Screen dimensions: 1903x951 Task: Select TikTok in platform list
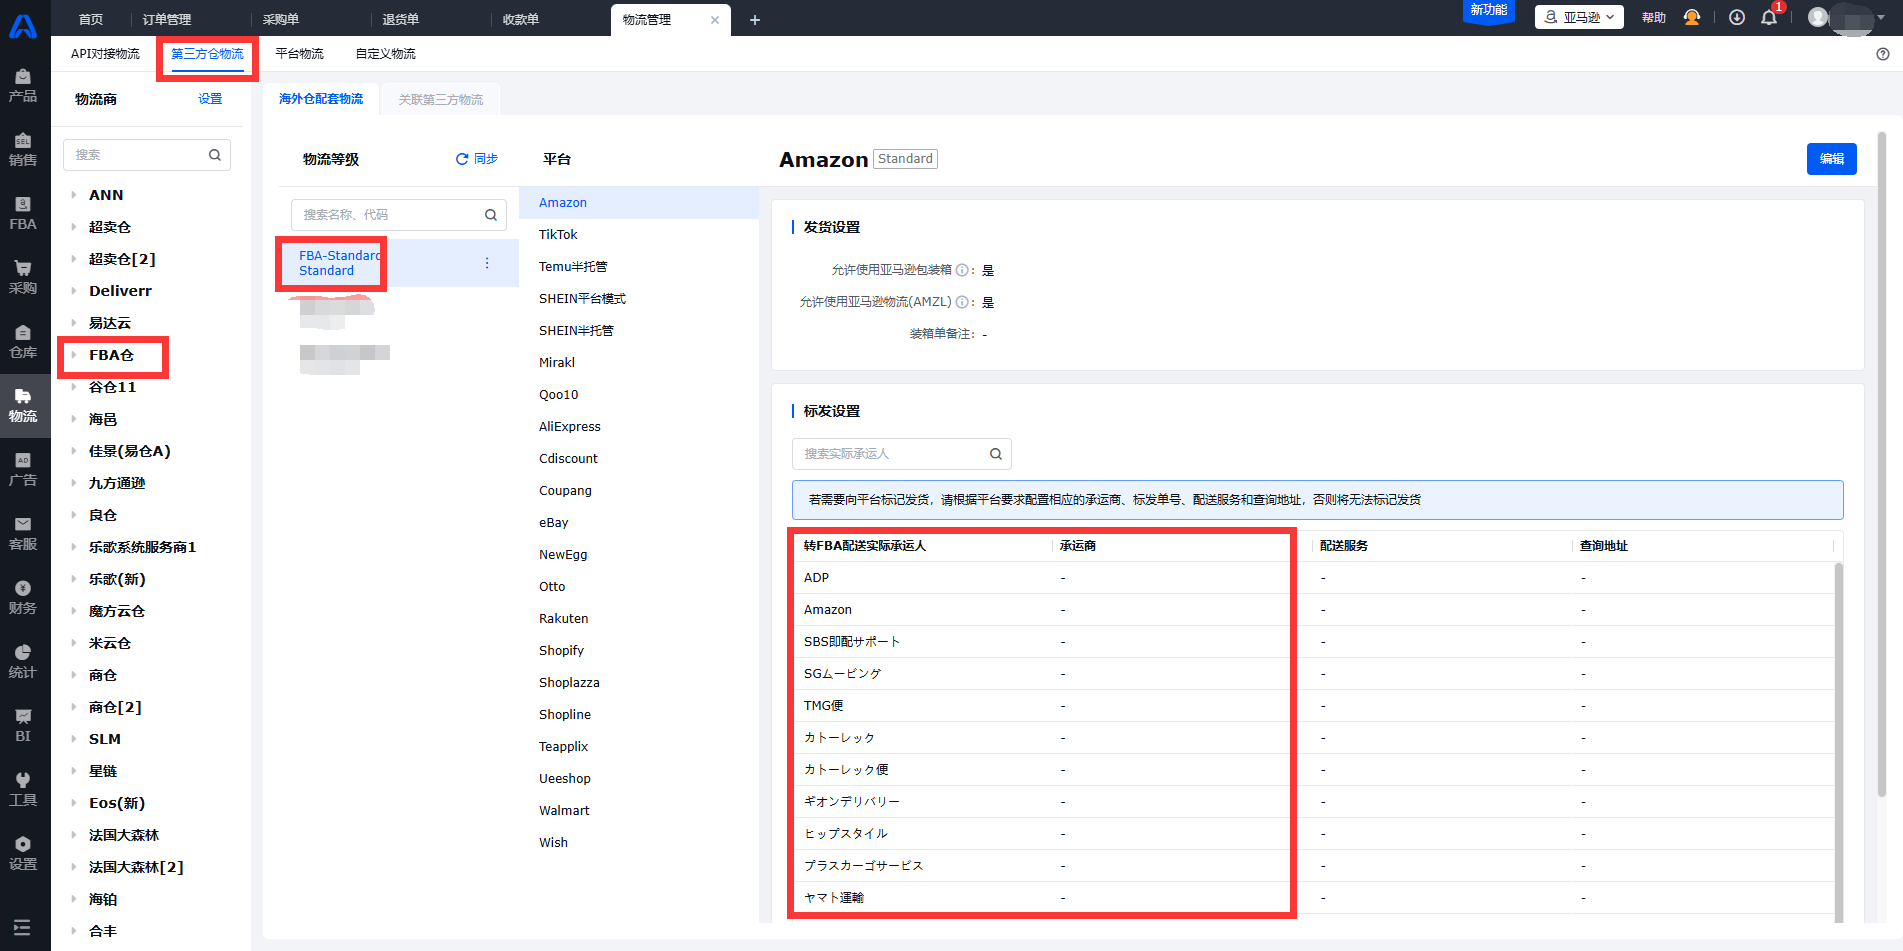tap(638, 235)
